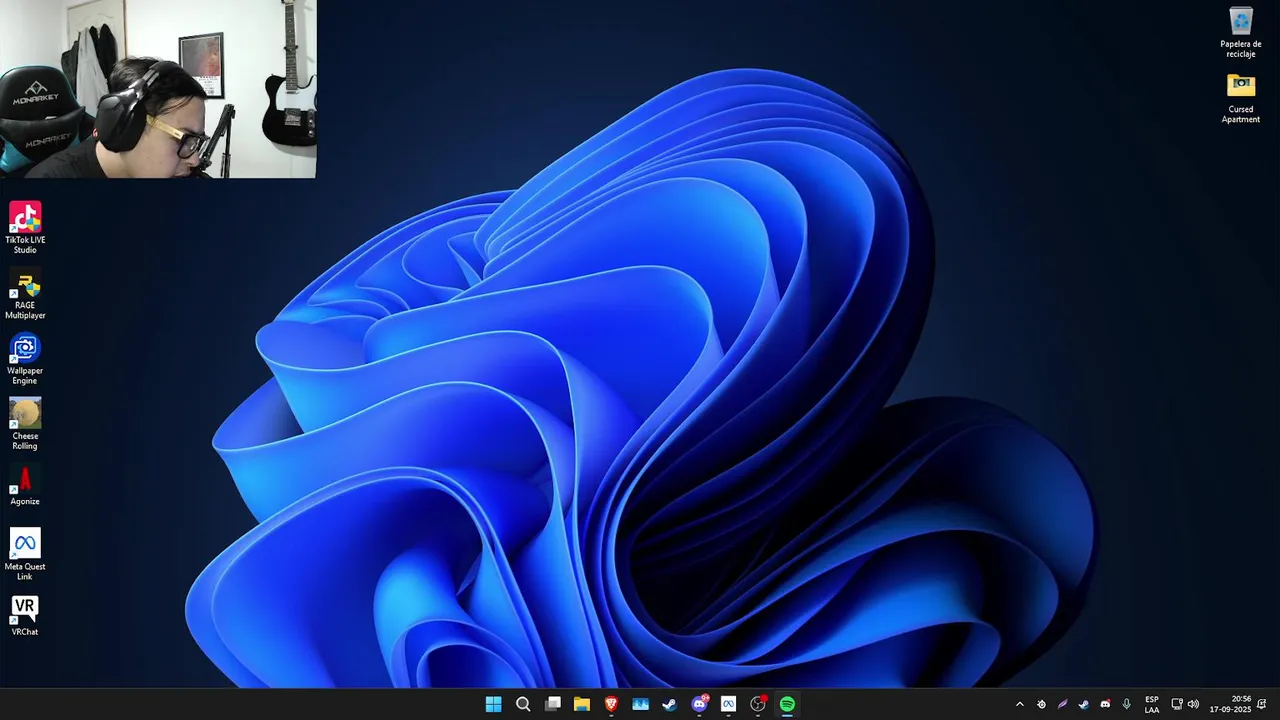
Task: Click the purple feather tray icon
Action: coord(1062,704)
